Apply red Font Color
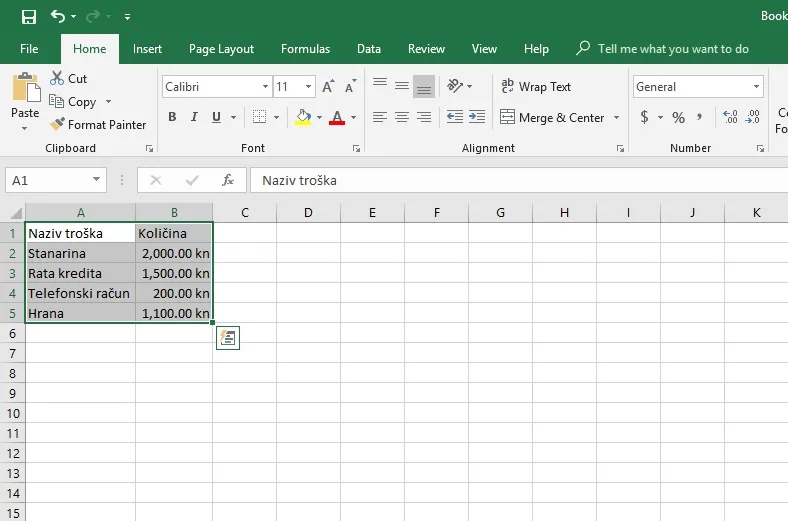The image size is (788, 521). (x=337, y=117)
